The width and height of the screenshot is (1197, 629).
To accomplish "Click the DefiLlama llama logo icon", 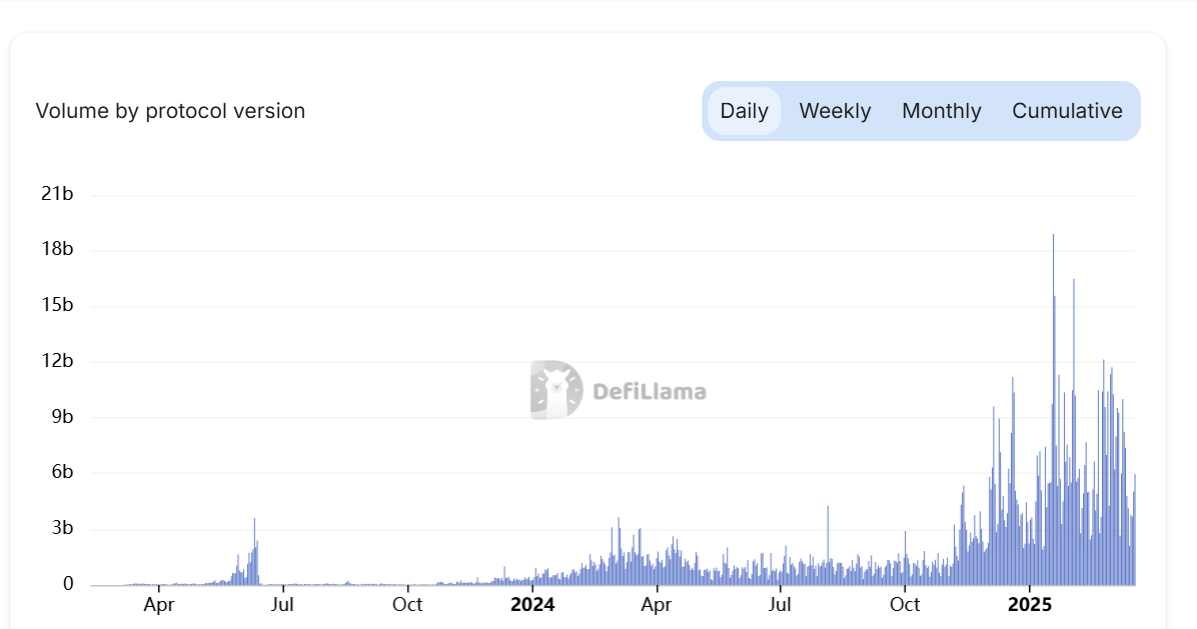I will [x=556, y=390].
